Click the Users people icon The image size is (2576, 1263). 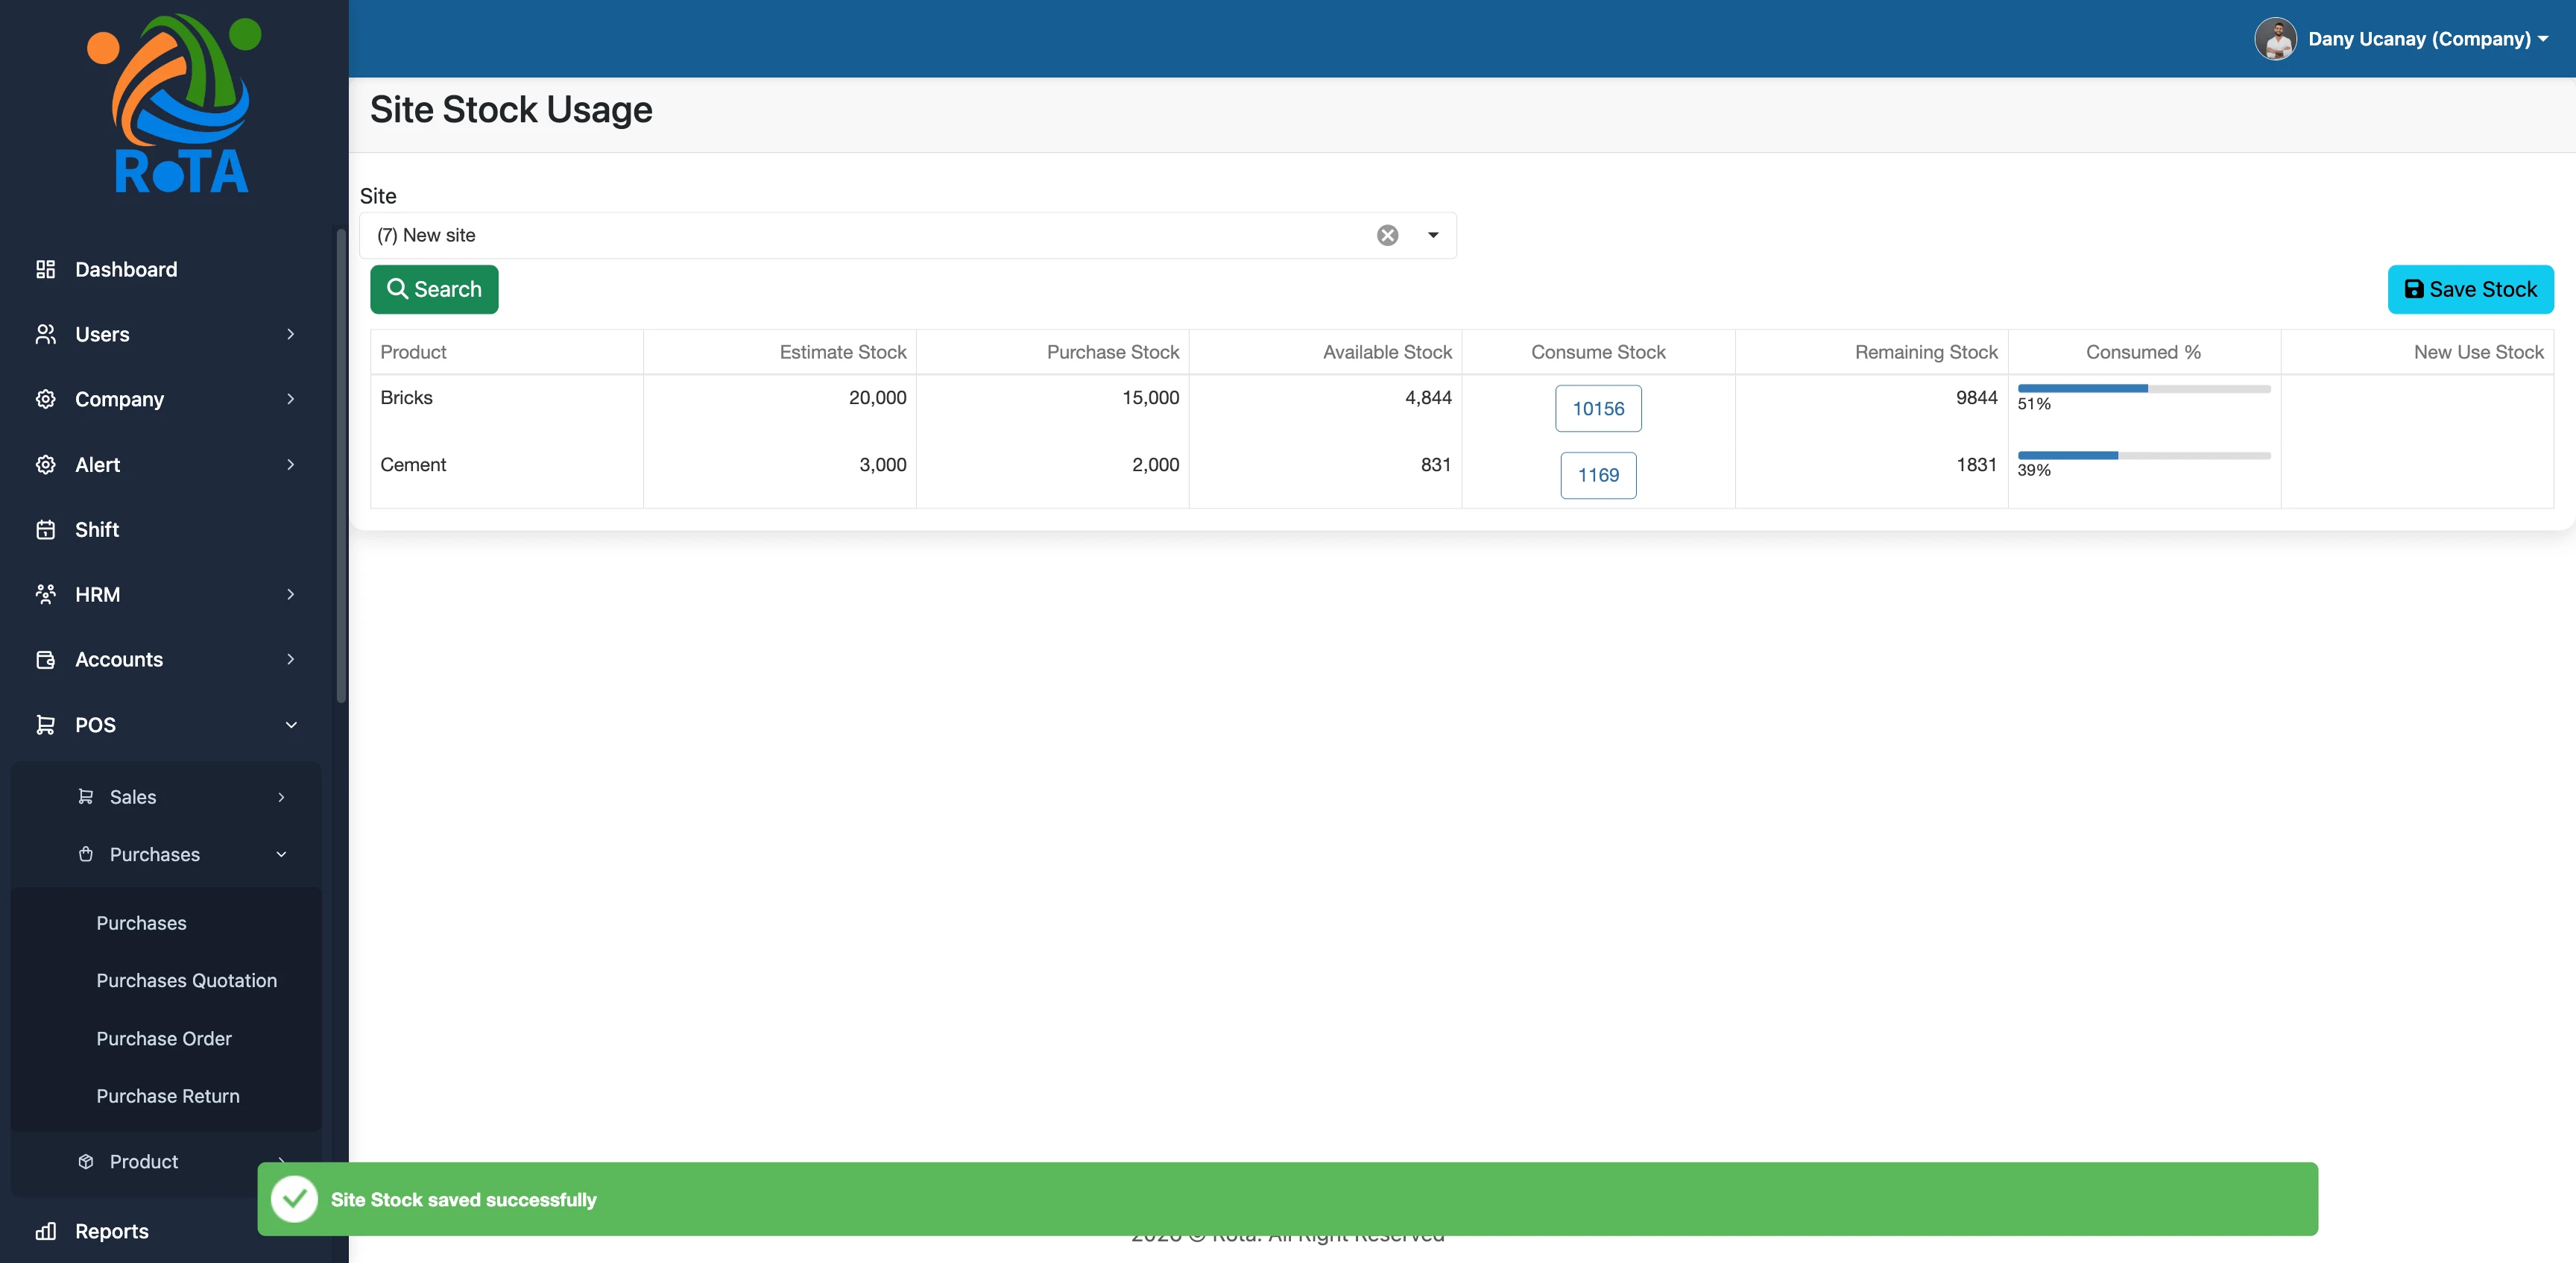[45, 334]
